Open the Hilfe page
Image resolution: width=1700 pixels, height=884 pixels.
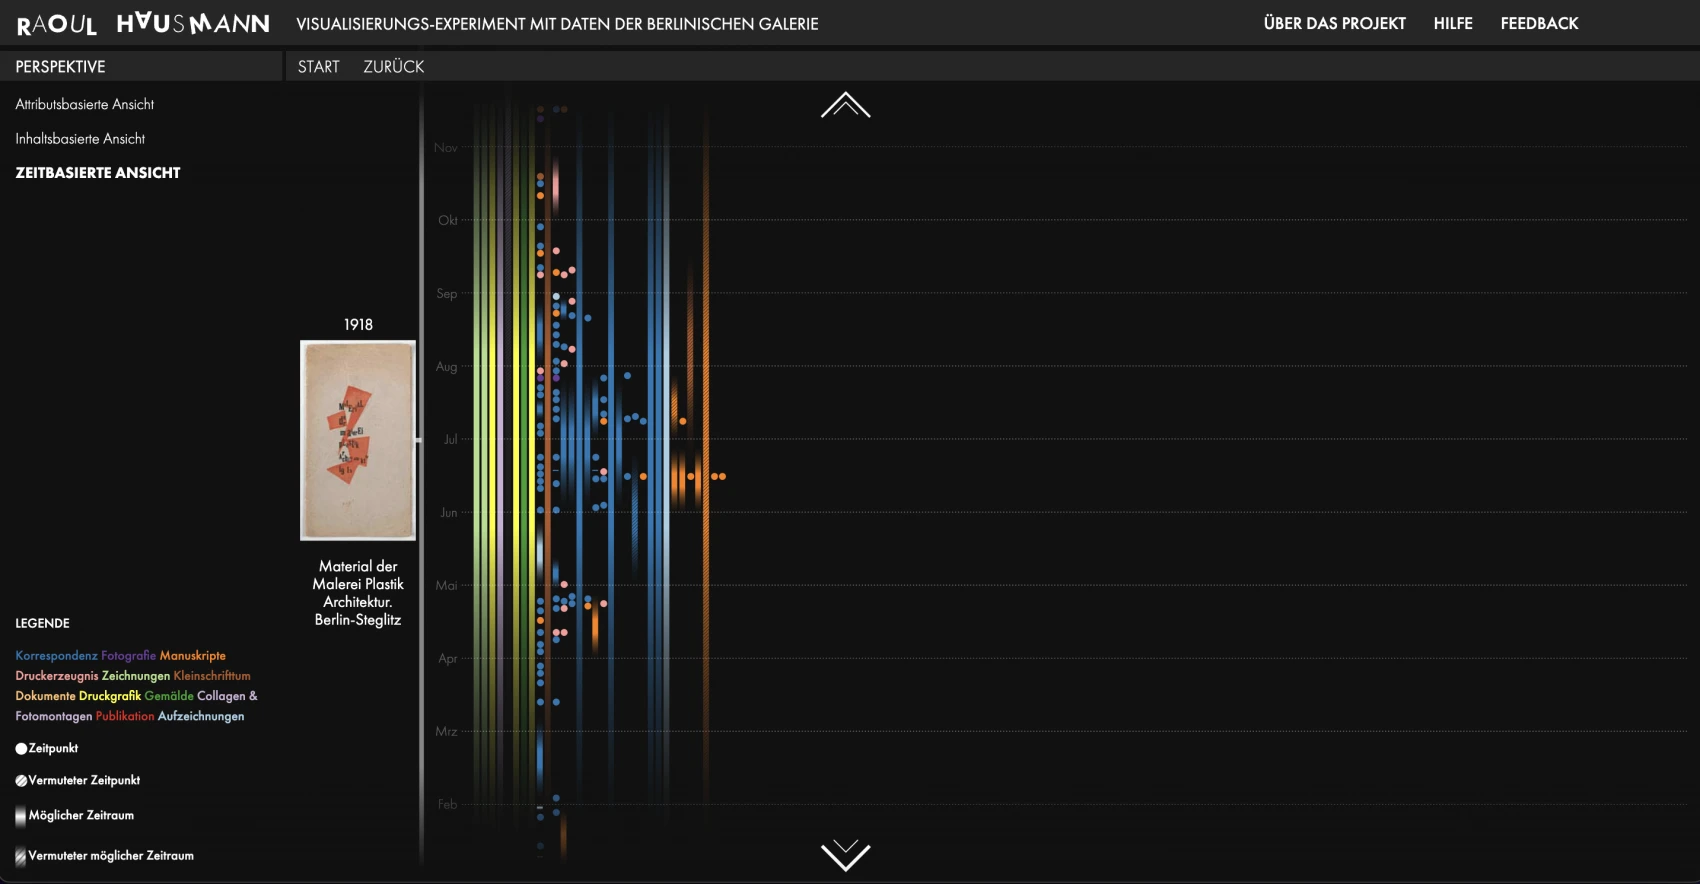pyautogui.click(x=1452, y=23)
